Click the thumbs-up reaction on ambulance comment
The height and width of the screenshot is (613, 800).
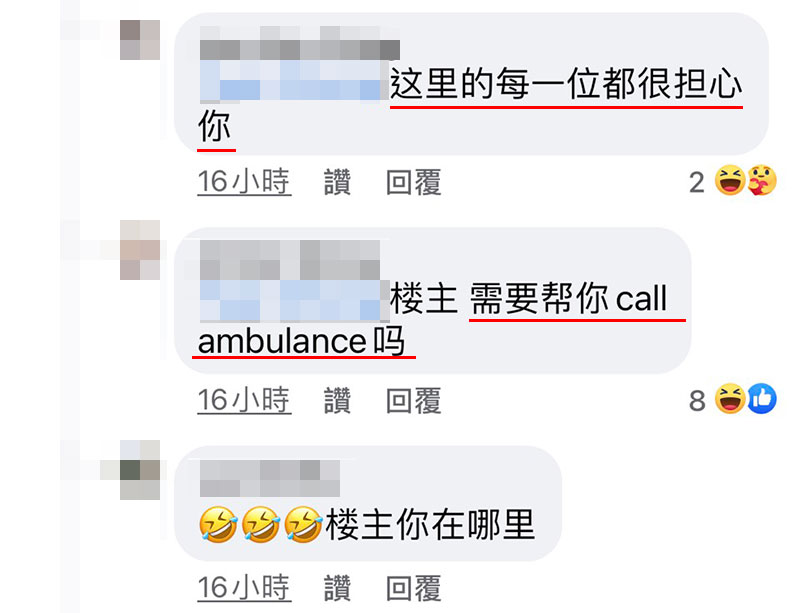click(x=762, y=399)
